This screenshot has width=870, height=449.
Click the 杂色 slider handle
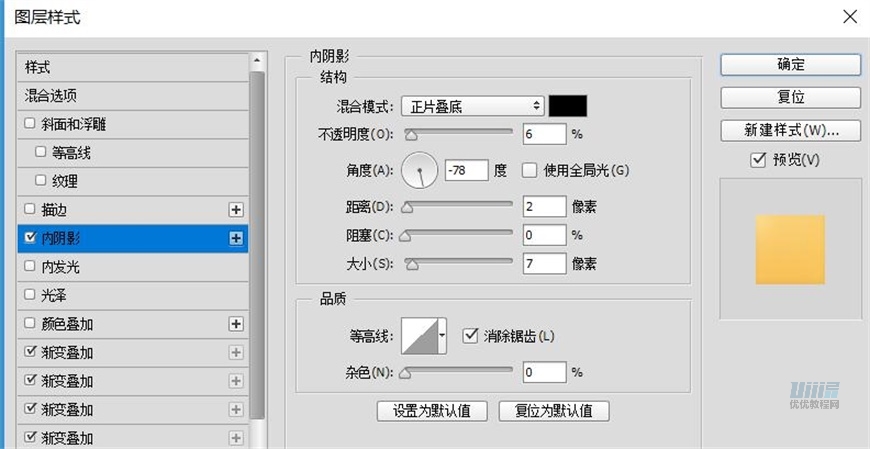[405, 374]
